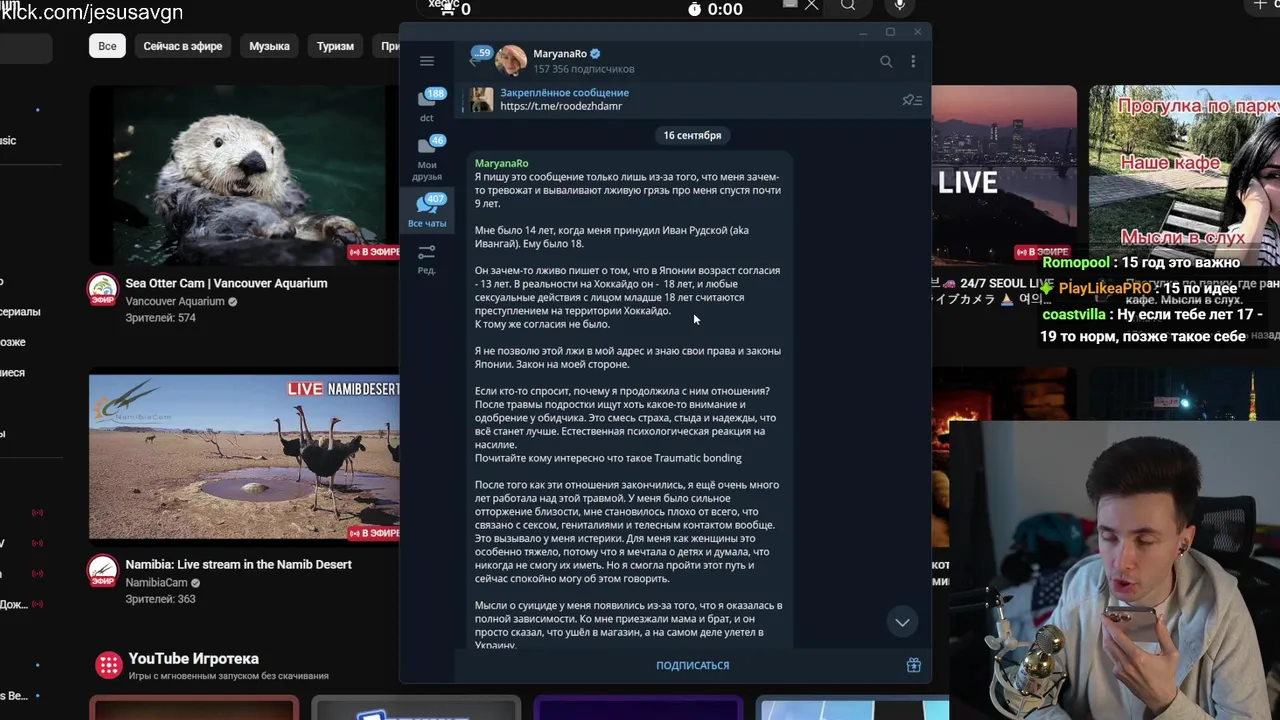The width and height of the screenshot is (1280, 720).
Task: Select the Туризм category on Kick
Action: 335,46
